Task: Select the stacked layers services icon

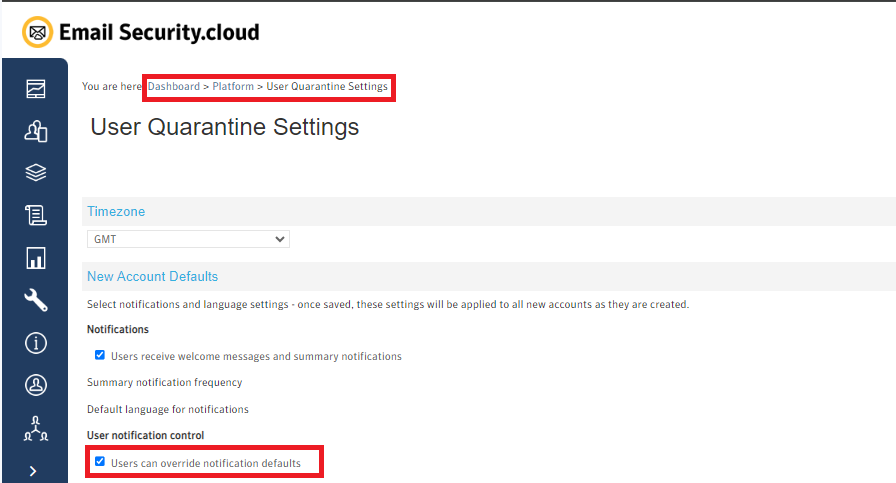Action: pos(36,173)
